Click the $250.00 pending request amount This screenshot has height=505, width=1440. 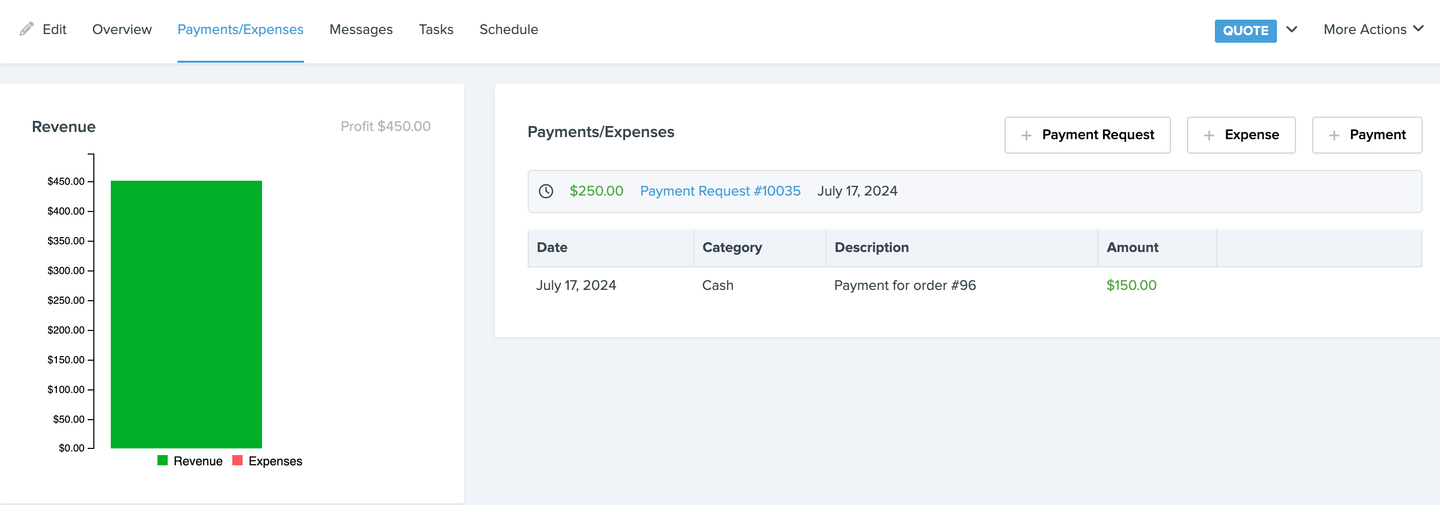597,191
